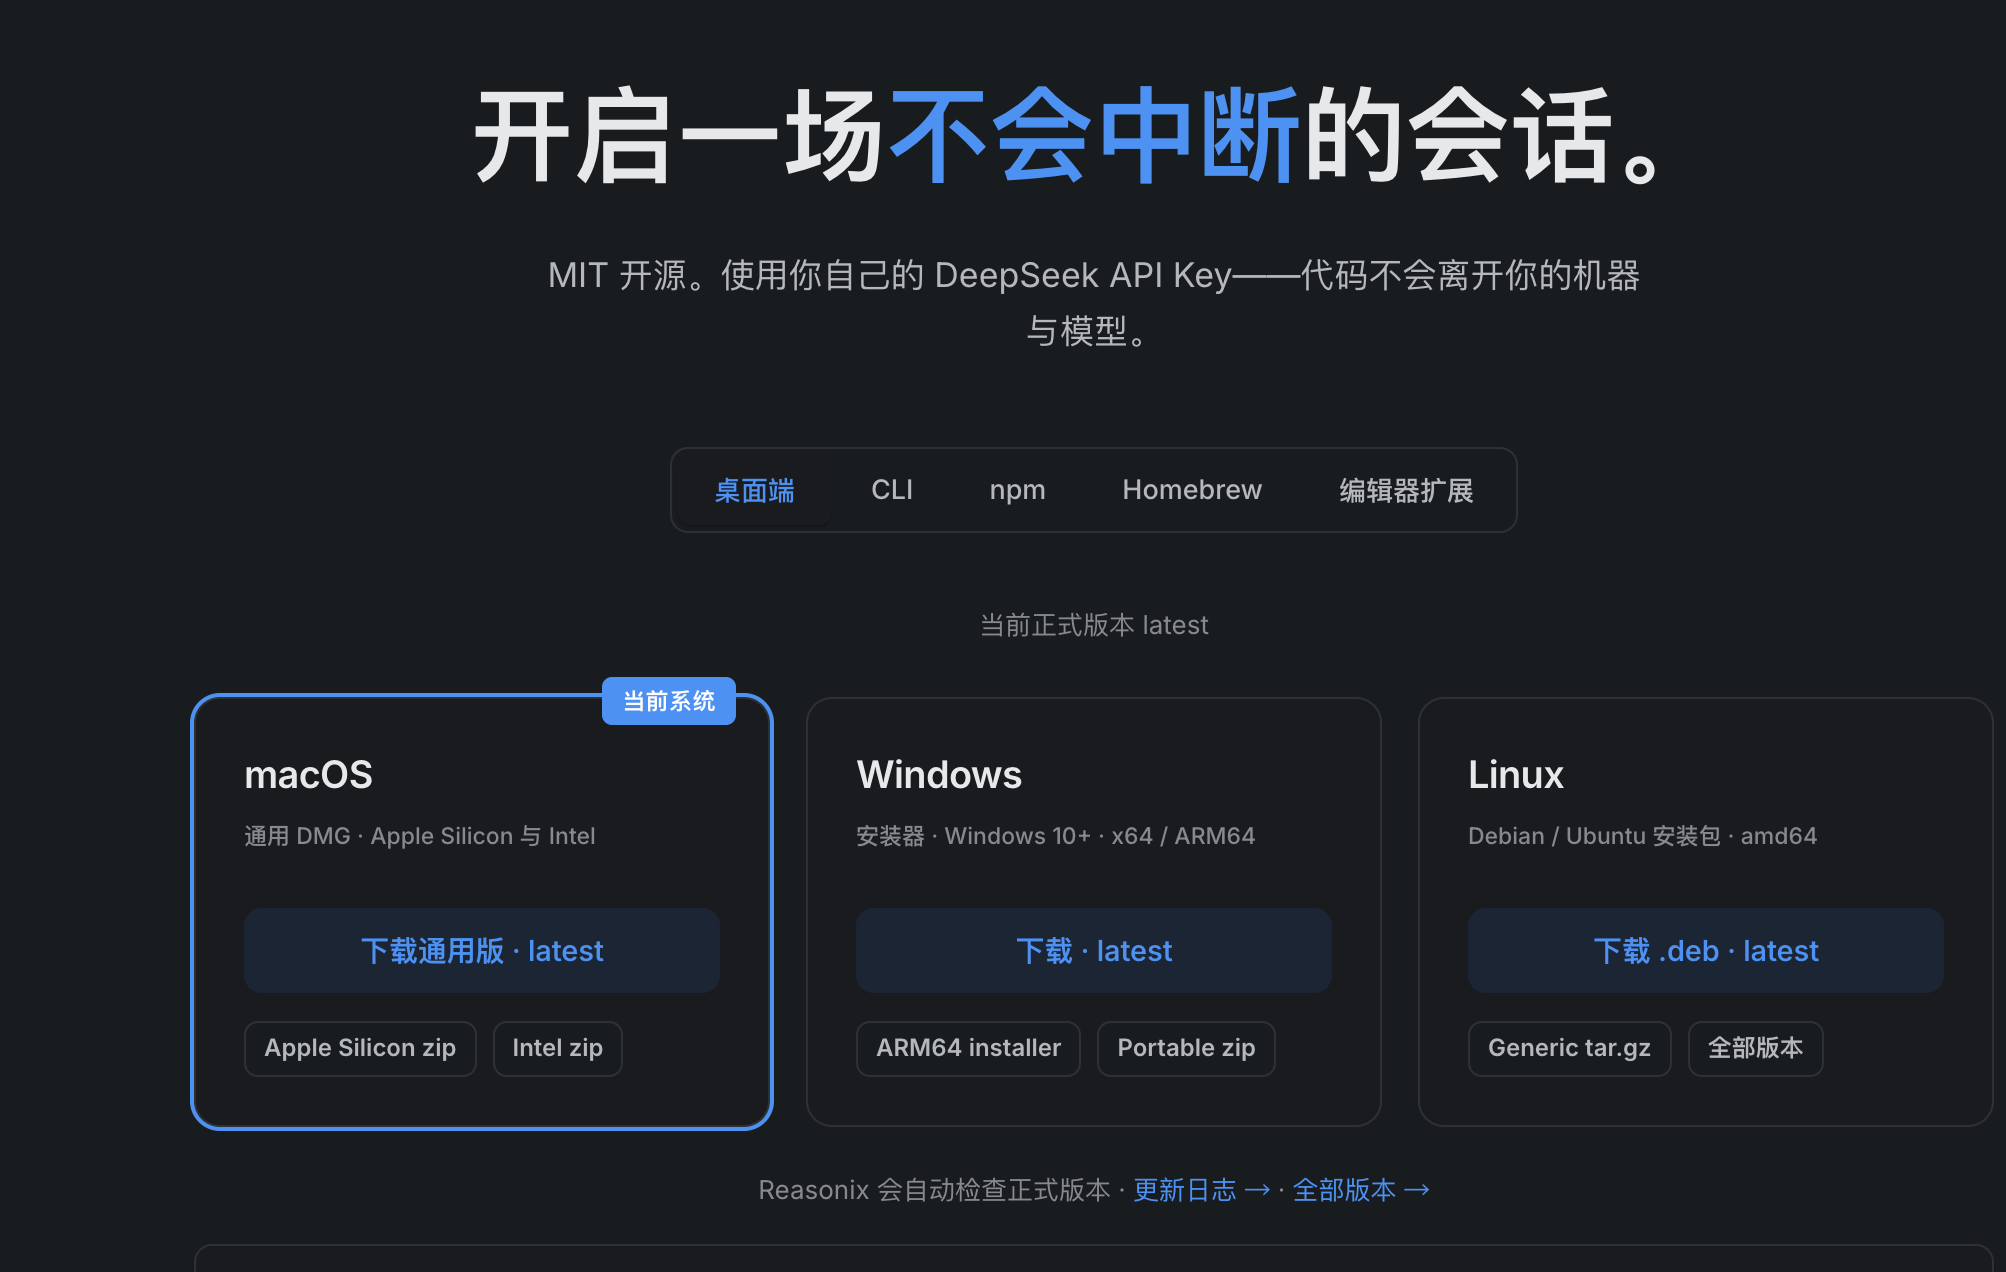Click 下载 · latest for Windows
Image resolution: width=2006 pixels, height=1272 pixels.
click(1094, 950)
